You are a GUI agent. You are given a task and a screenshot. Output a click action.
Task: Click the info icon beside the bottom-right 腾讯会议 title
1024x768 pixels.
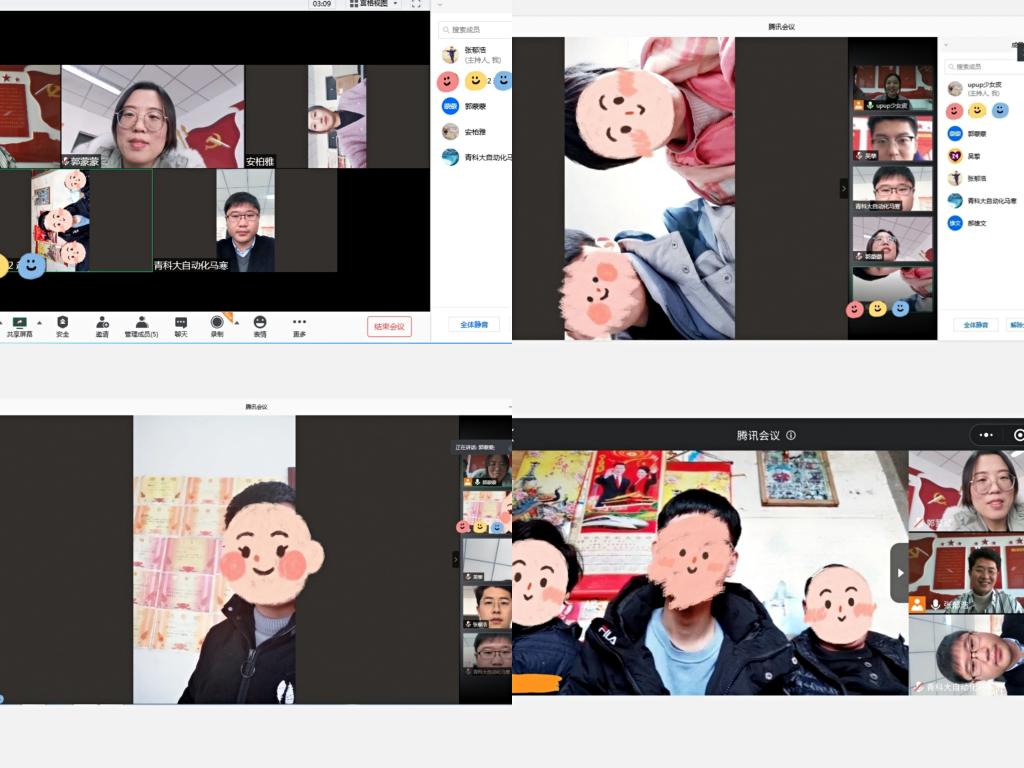pos(791,435)
